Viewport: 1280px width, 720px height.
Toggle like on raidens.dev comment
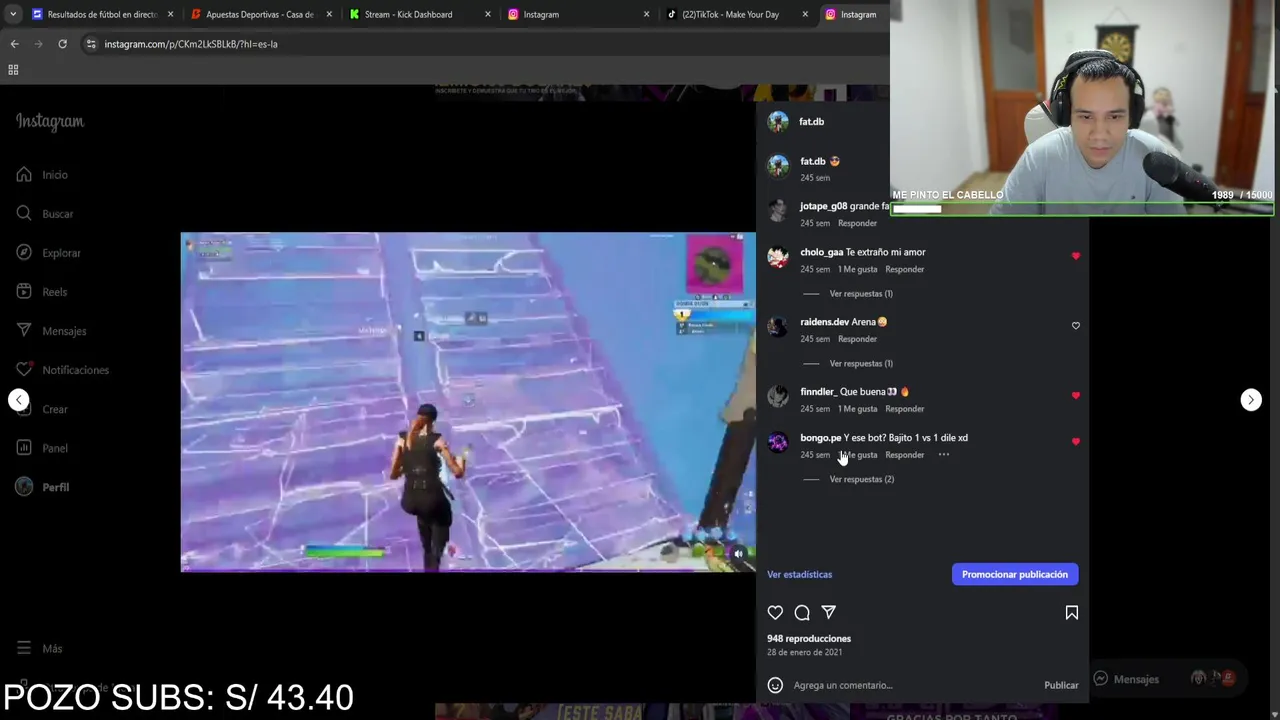coord(1076,326)
